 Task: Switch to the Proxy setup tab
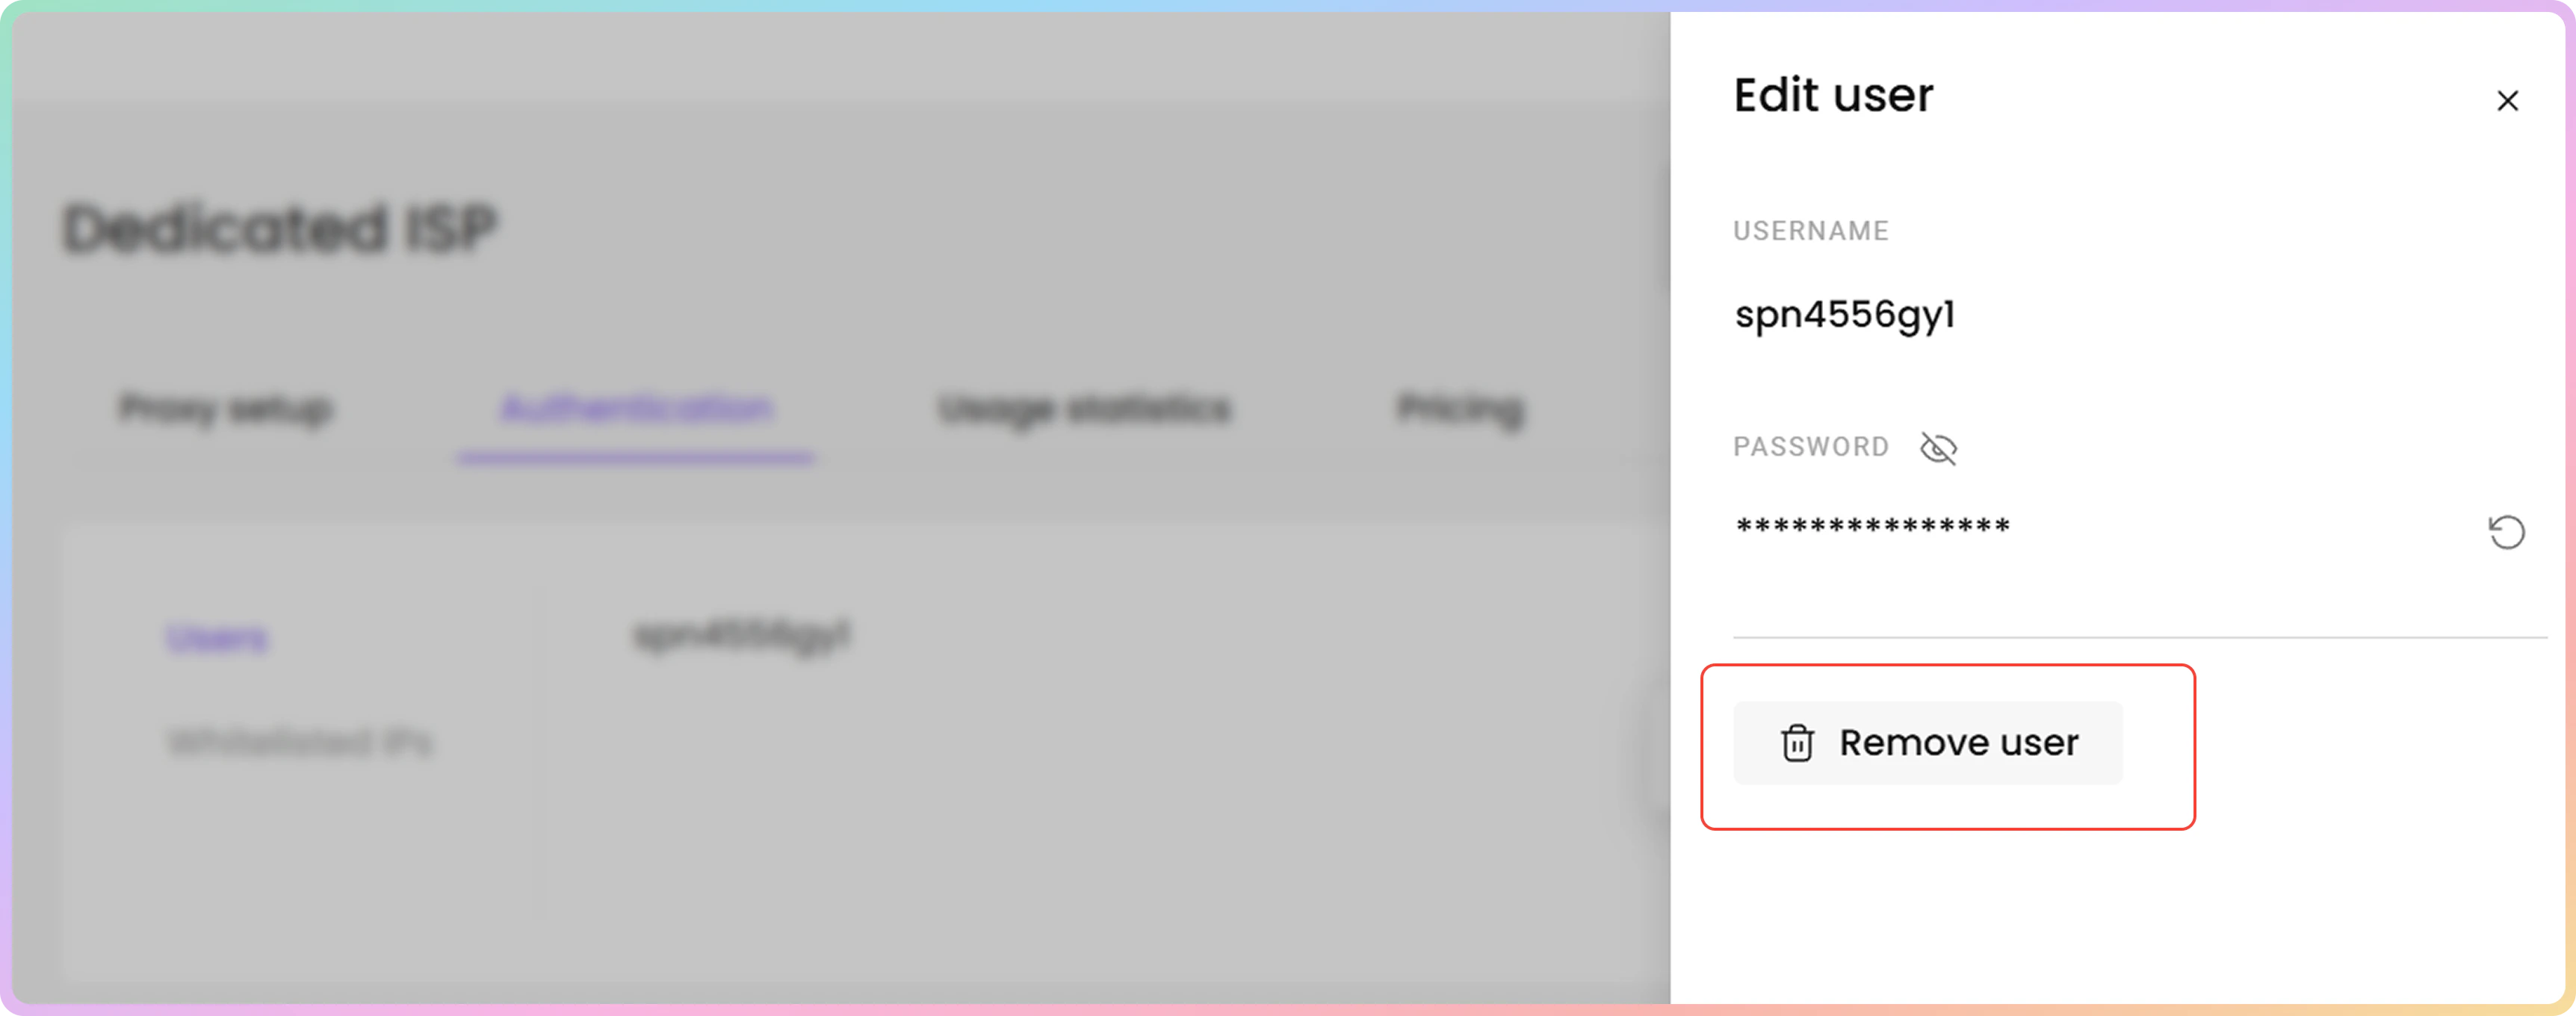225,409
